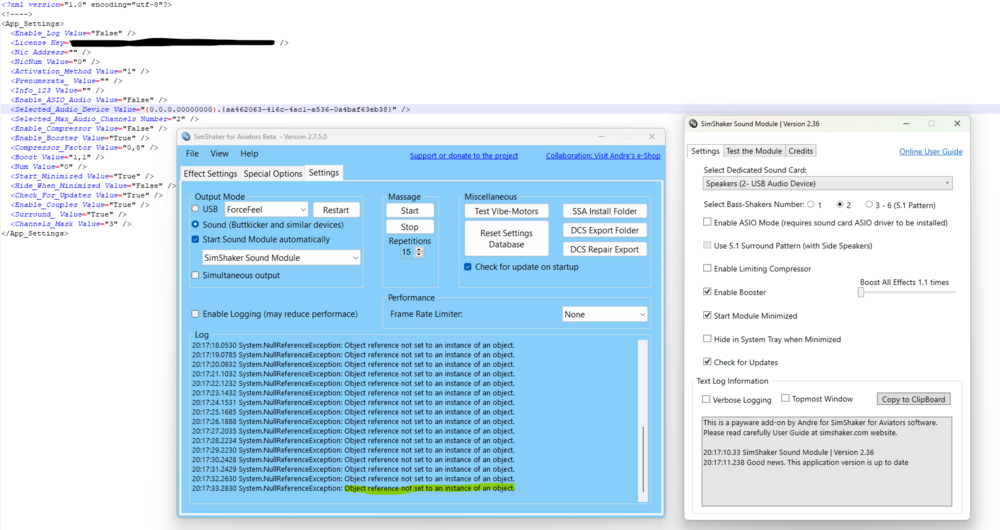The width and height of the screenshot is (1000, 530).
Task: Select the Settings tab in SimShaker for Aviators
Action: (324, 173)
